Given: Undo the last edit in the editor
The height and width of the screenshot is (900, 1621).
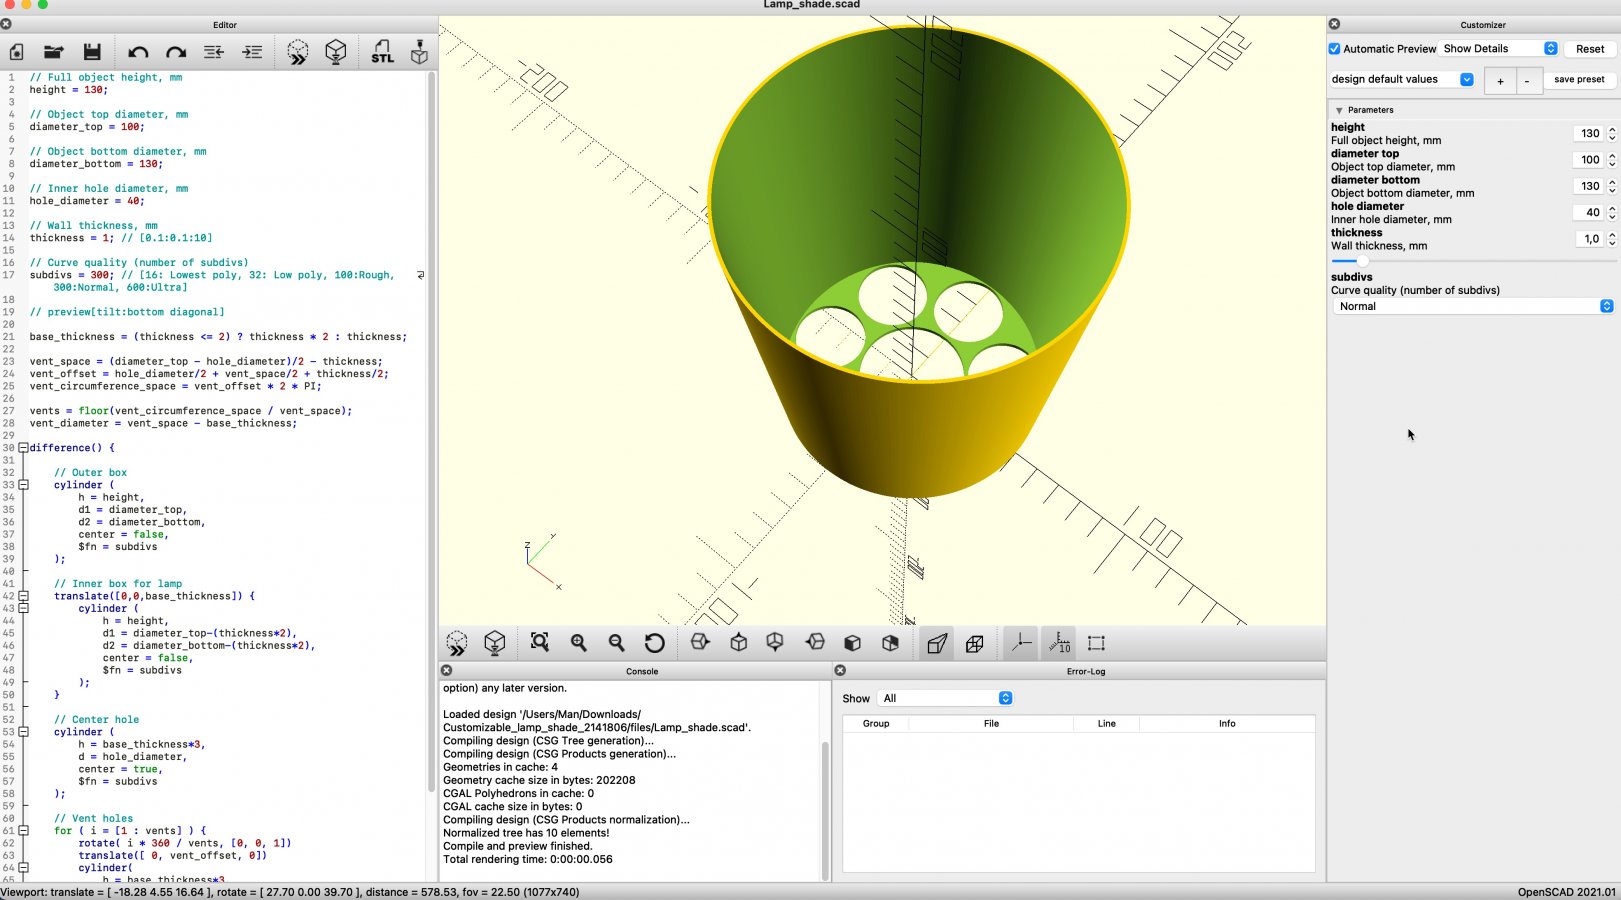Looking at the screenshot, I should coord(138,52).
